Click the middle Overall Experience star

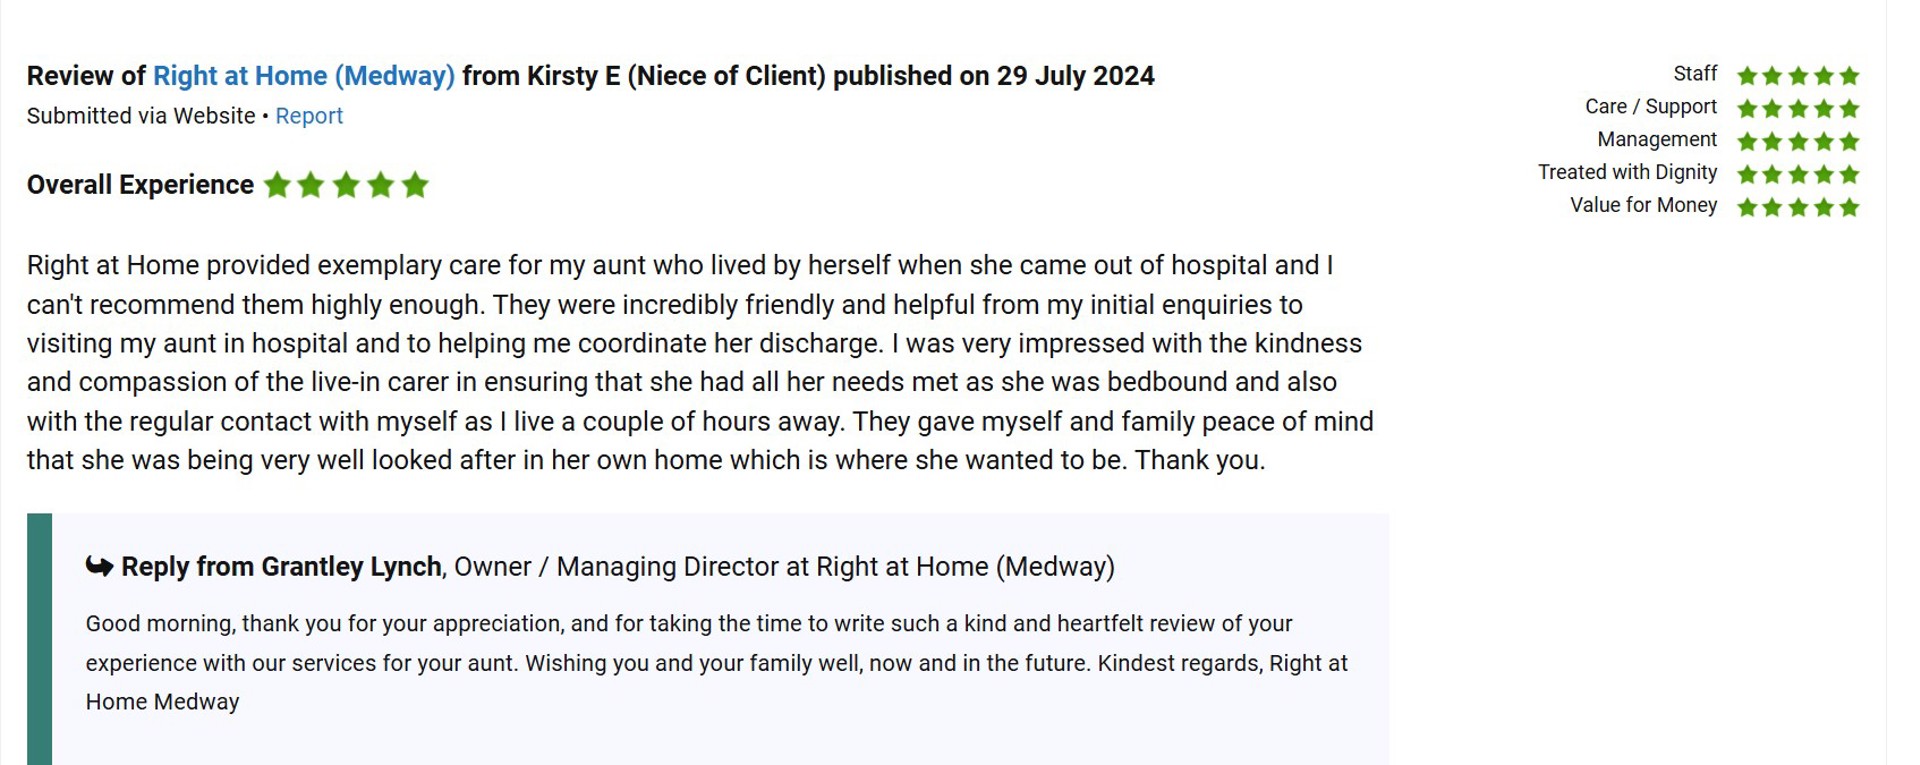346,185
